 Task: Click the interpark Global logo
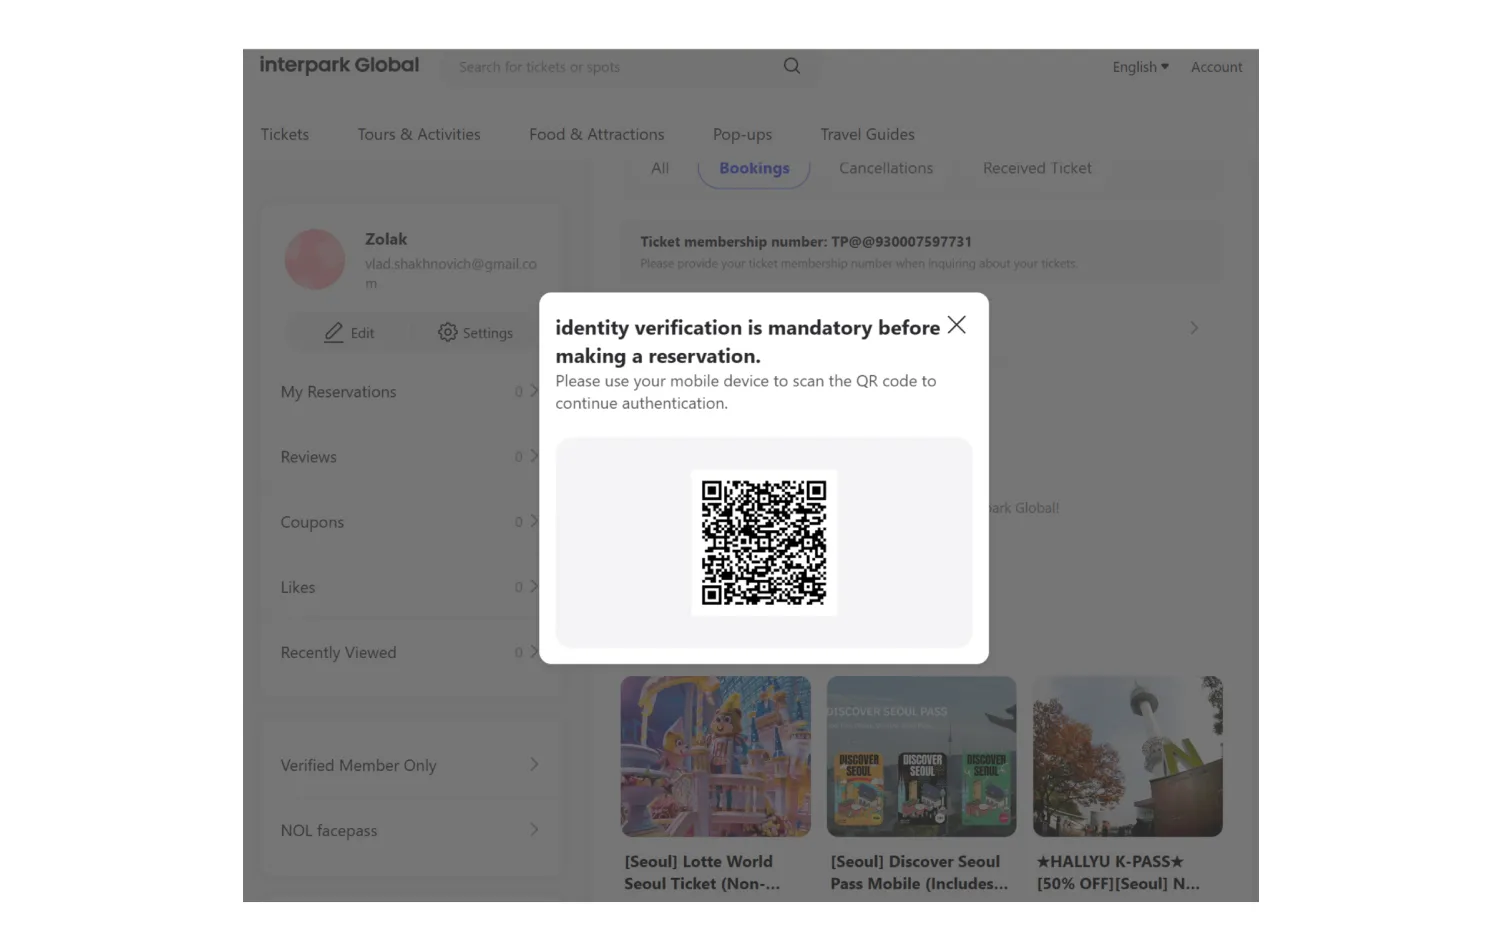pyautogui.click(x=339, y=65)
